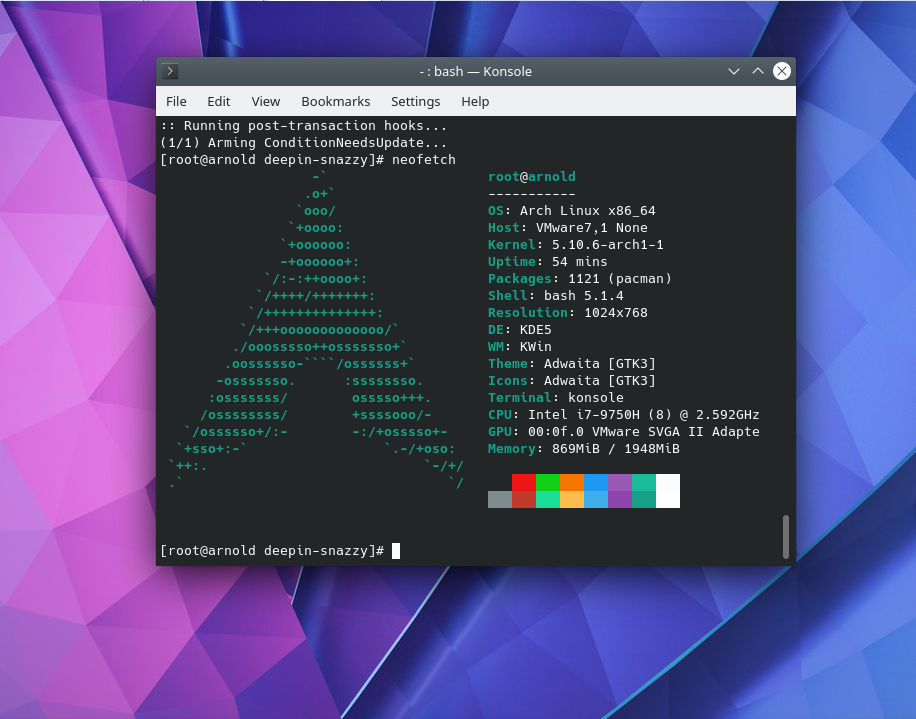Click the 'Uptime: 54 mins' line
This screenshot has height=719, width=916.
548,261
